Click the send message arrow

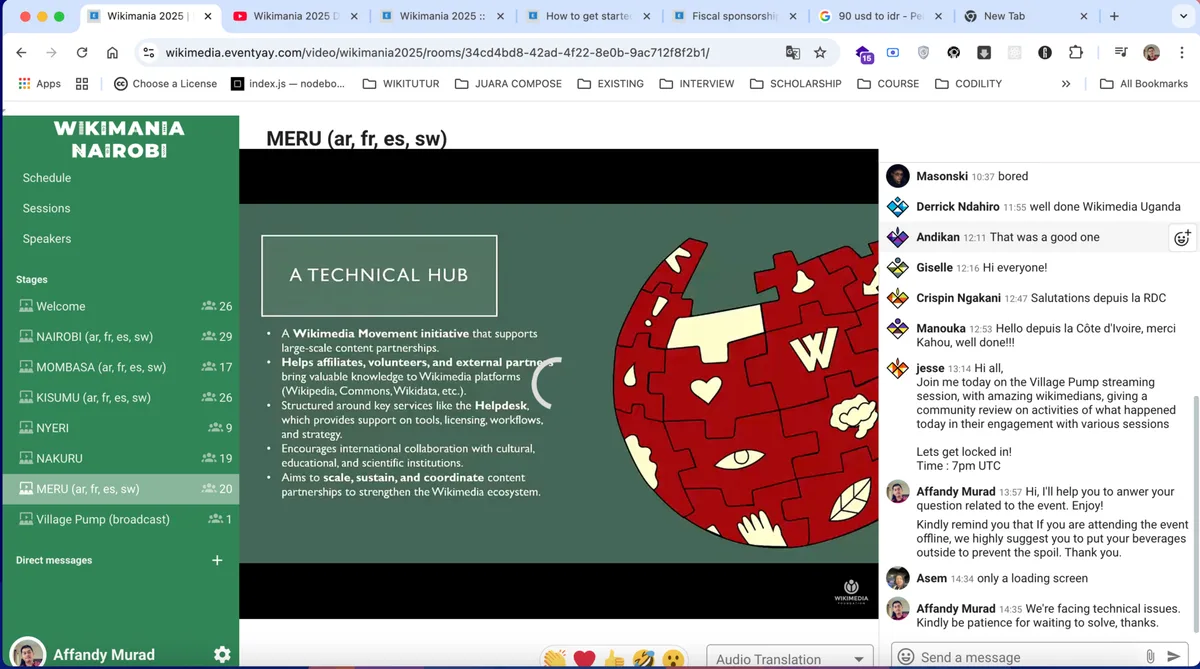coord(1174,657)
